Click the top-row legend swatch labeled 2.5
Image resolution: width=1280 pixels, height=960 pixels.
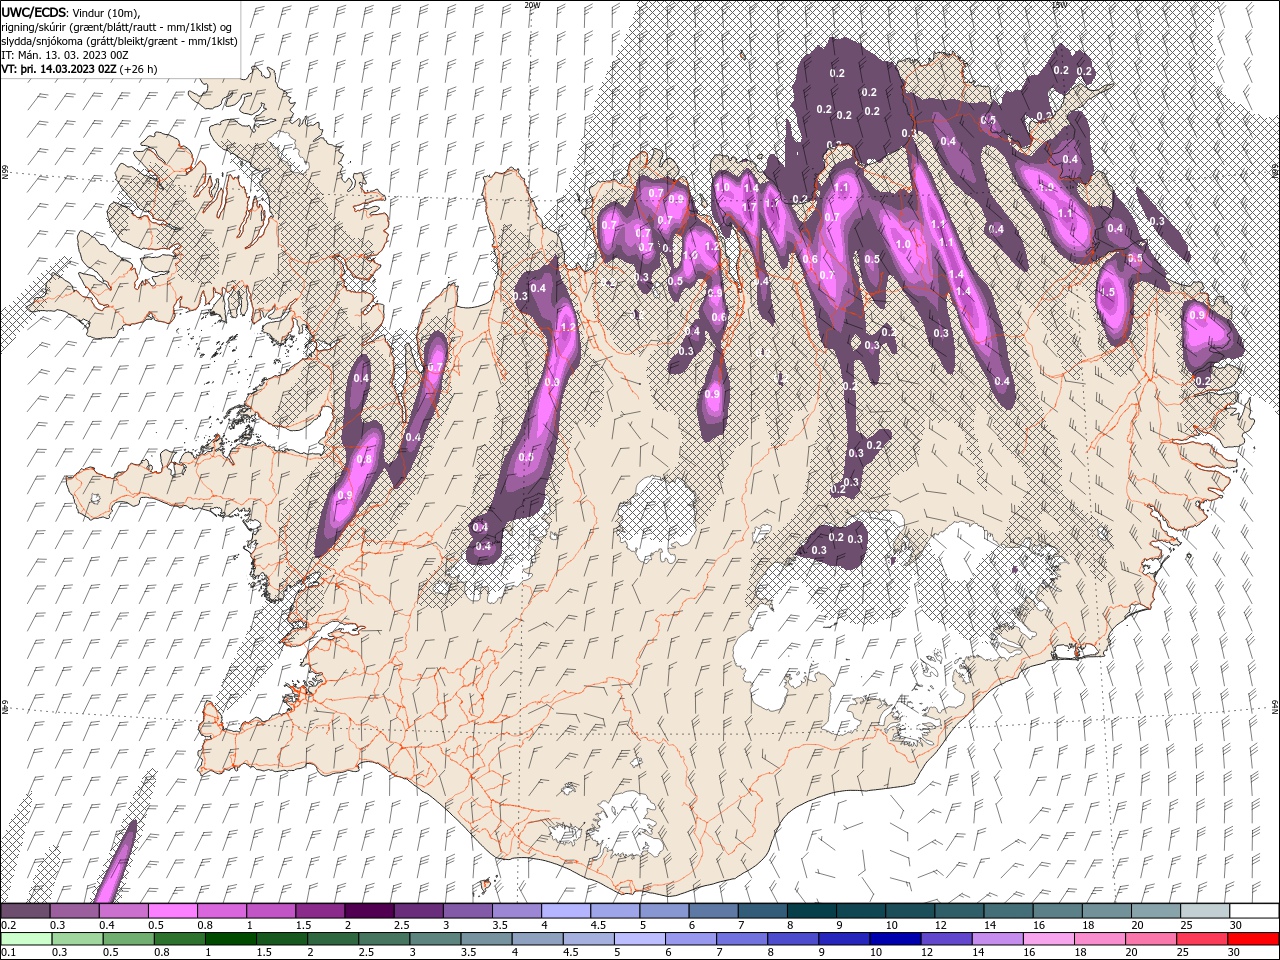(417, 911)
